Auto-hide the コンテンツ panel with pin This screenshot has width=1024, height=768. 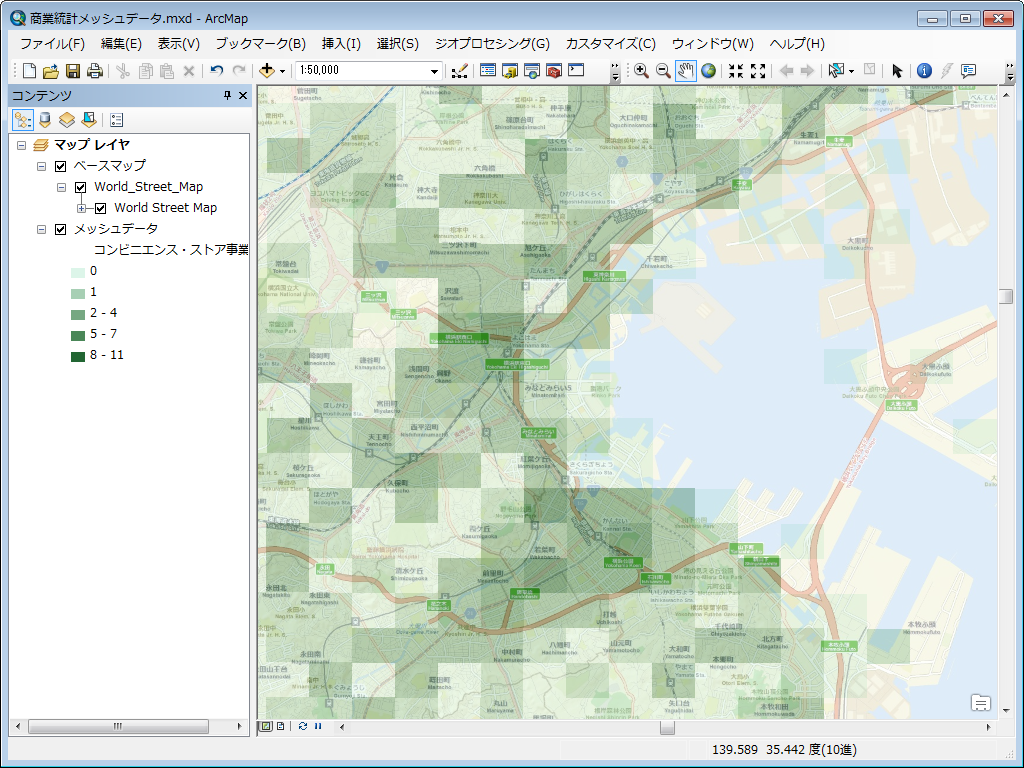[227, 95]
